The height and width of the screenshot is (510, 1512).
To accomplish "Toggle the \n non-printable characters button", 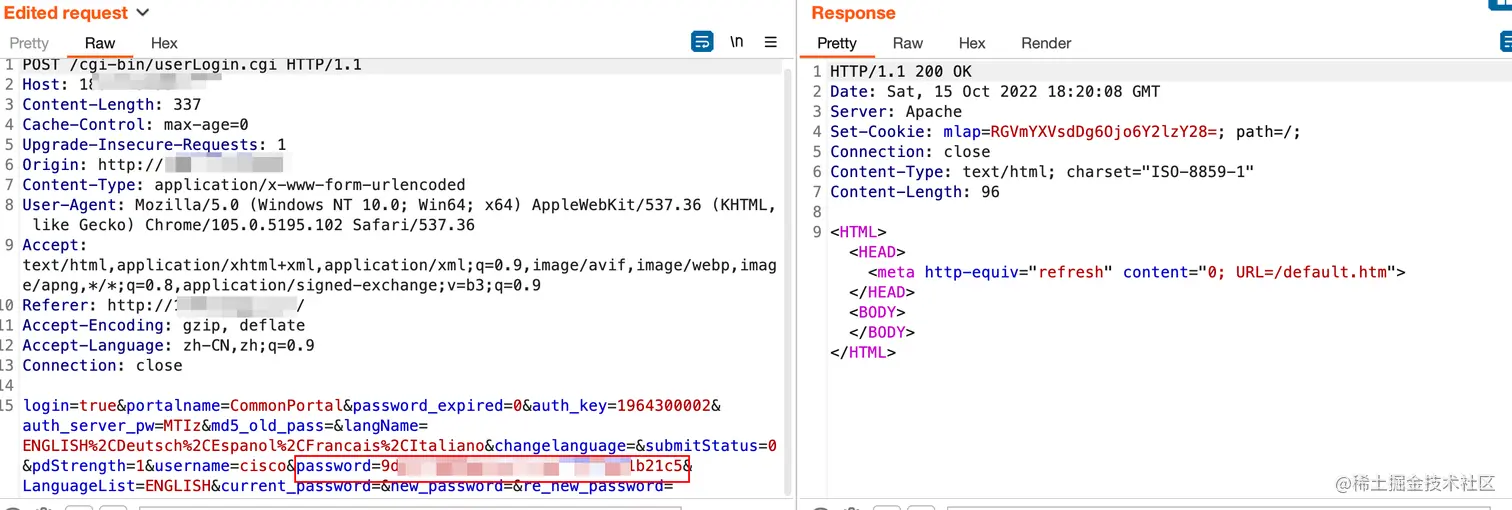I will (x=737, y=42).
